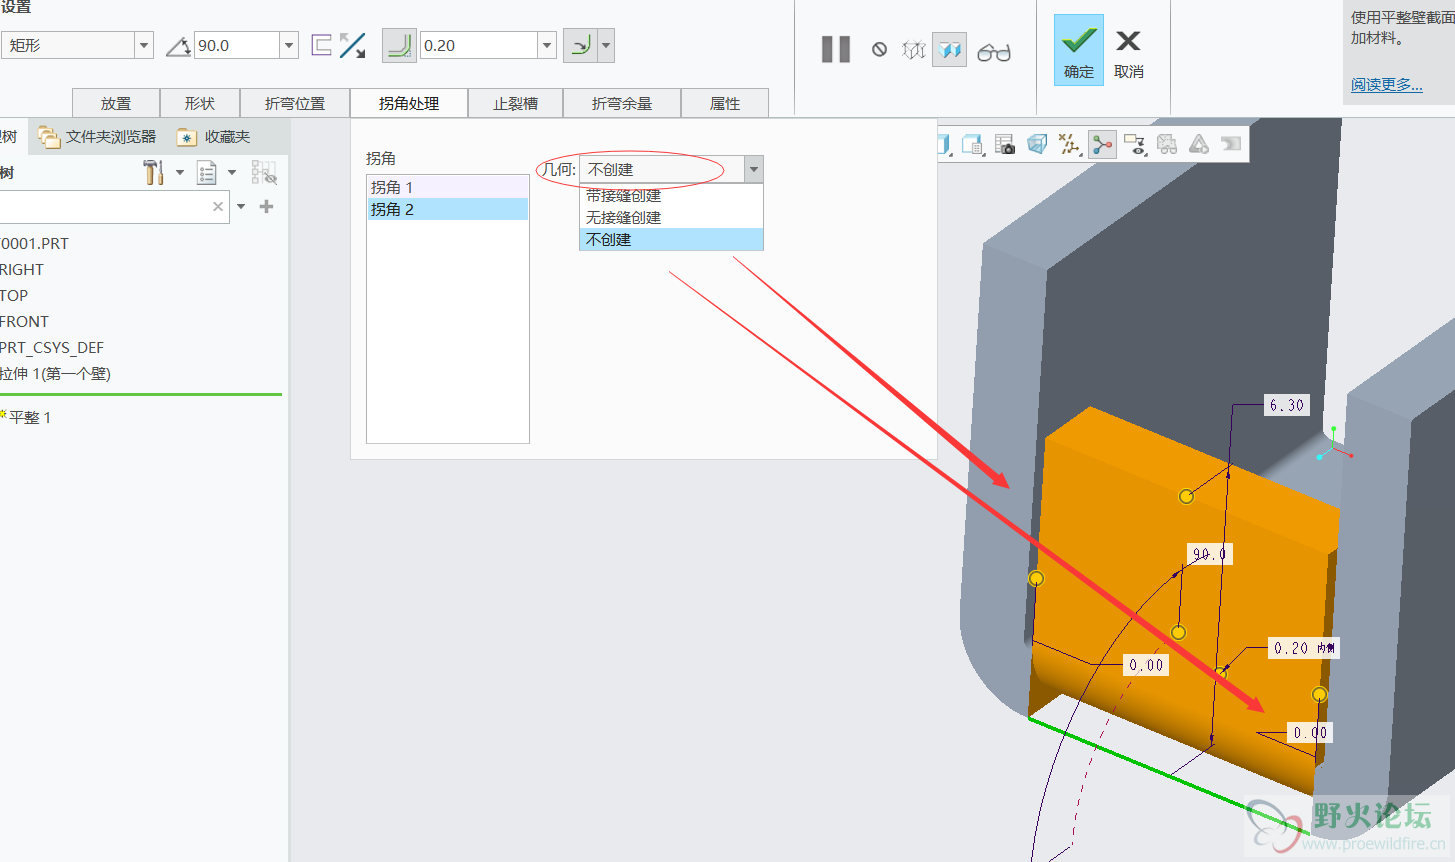Screen dimensions: 1455x862
Task: Open the datum display filters icon
Action: [x=1069, y=145]
